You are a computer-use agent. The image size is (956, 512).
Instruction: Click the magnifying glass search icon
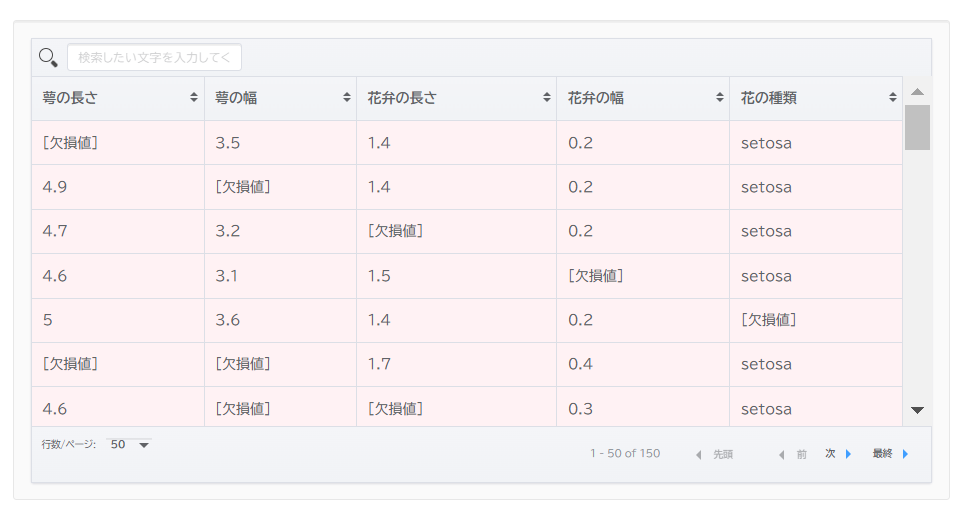(x=48, y=57)
